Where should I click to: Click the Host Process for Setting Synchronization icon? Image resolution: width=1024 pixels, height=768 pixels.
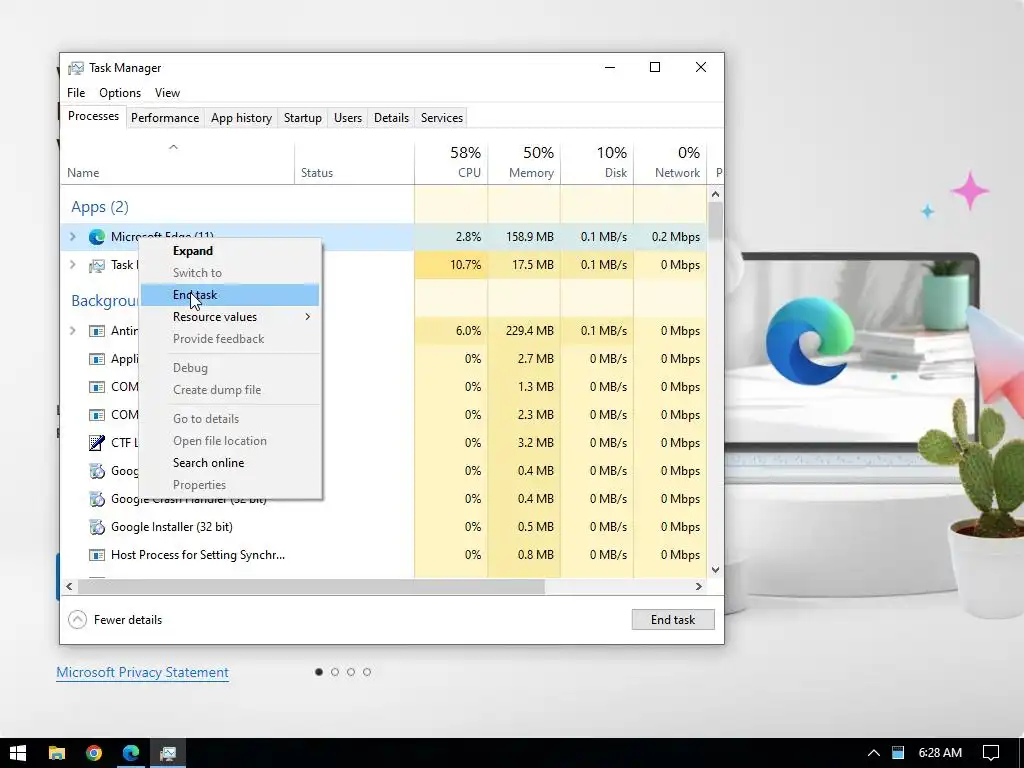click(97, 555)
